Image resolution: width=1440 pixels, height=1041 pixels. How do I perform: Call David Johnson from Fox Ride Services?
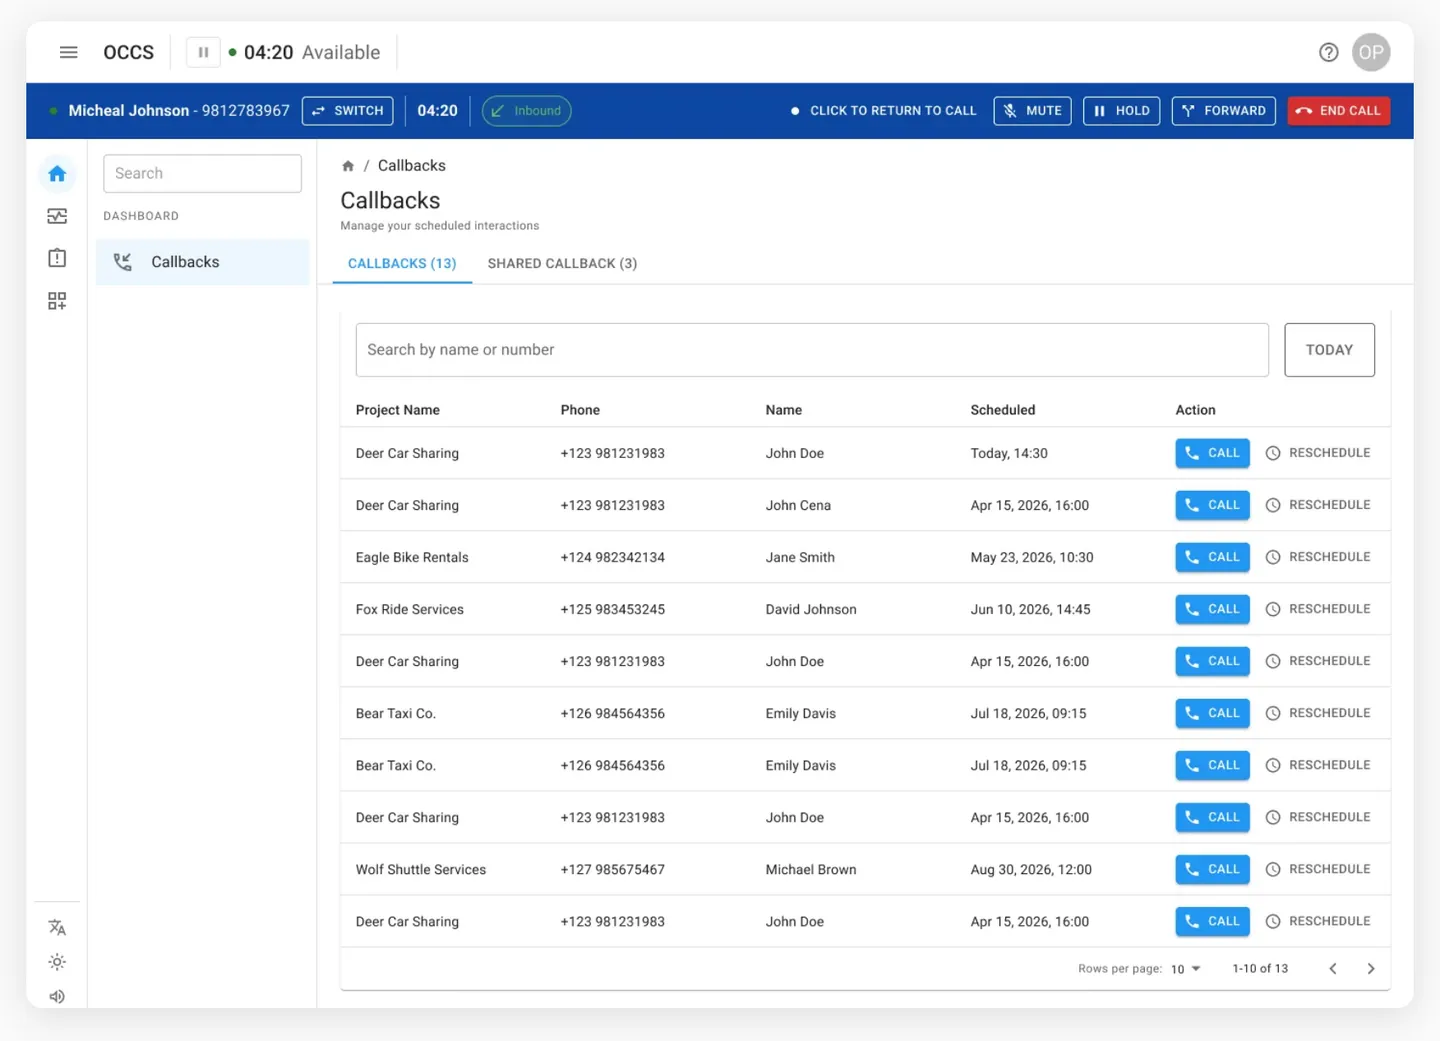tap(1212, 609)
